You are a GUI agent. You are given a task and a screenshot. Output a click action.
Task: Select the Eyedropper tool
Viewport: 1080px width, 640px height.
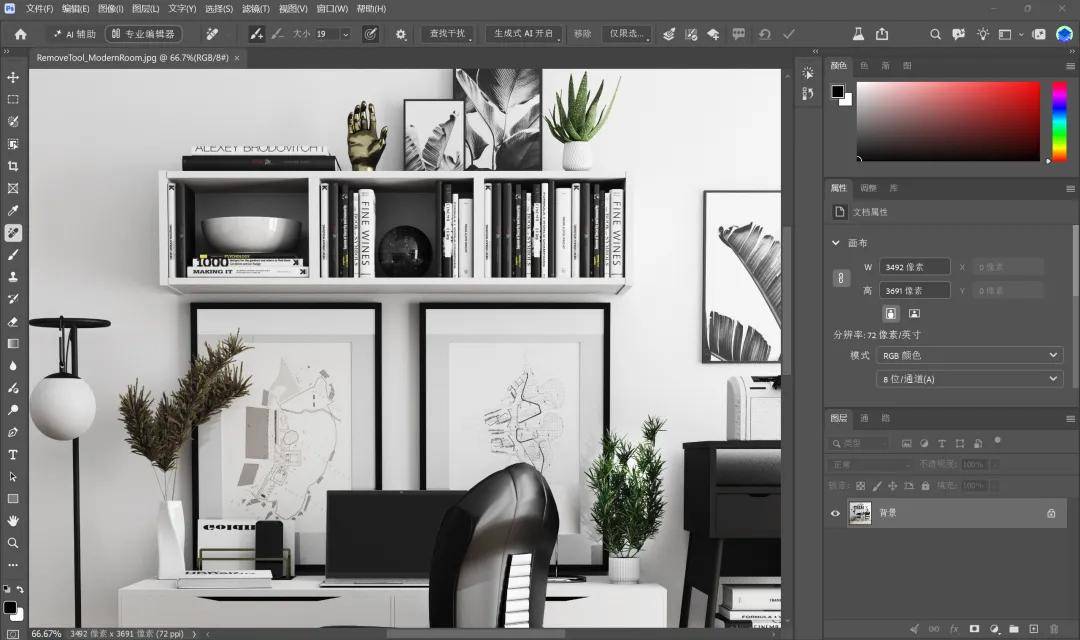click(x=13, y=210)
